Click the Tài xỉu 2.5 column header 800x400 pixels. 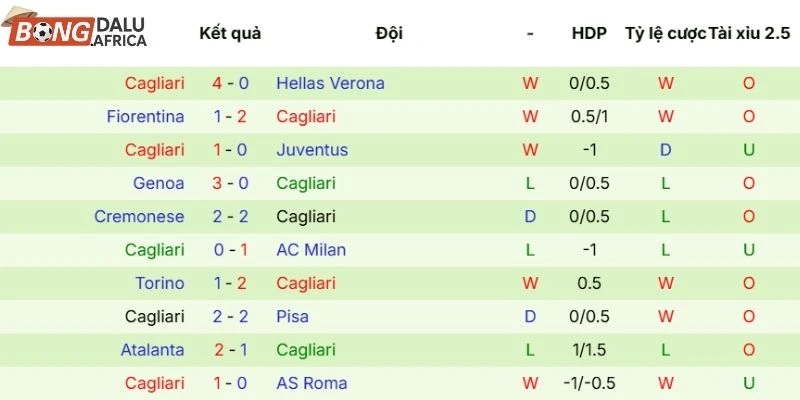(x=749, y=33)
